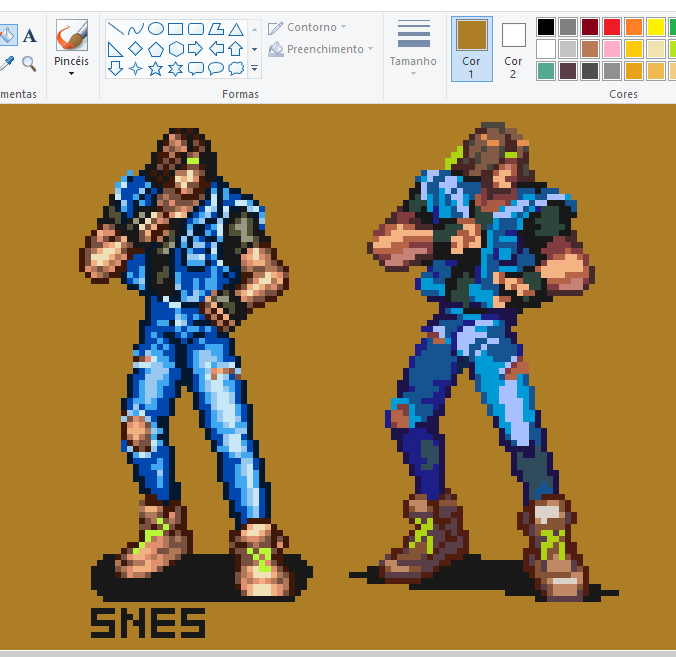Activate the Cor 1 foreground color
This screenshot has height=657, width=676.
[472, 49]
